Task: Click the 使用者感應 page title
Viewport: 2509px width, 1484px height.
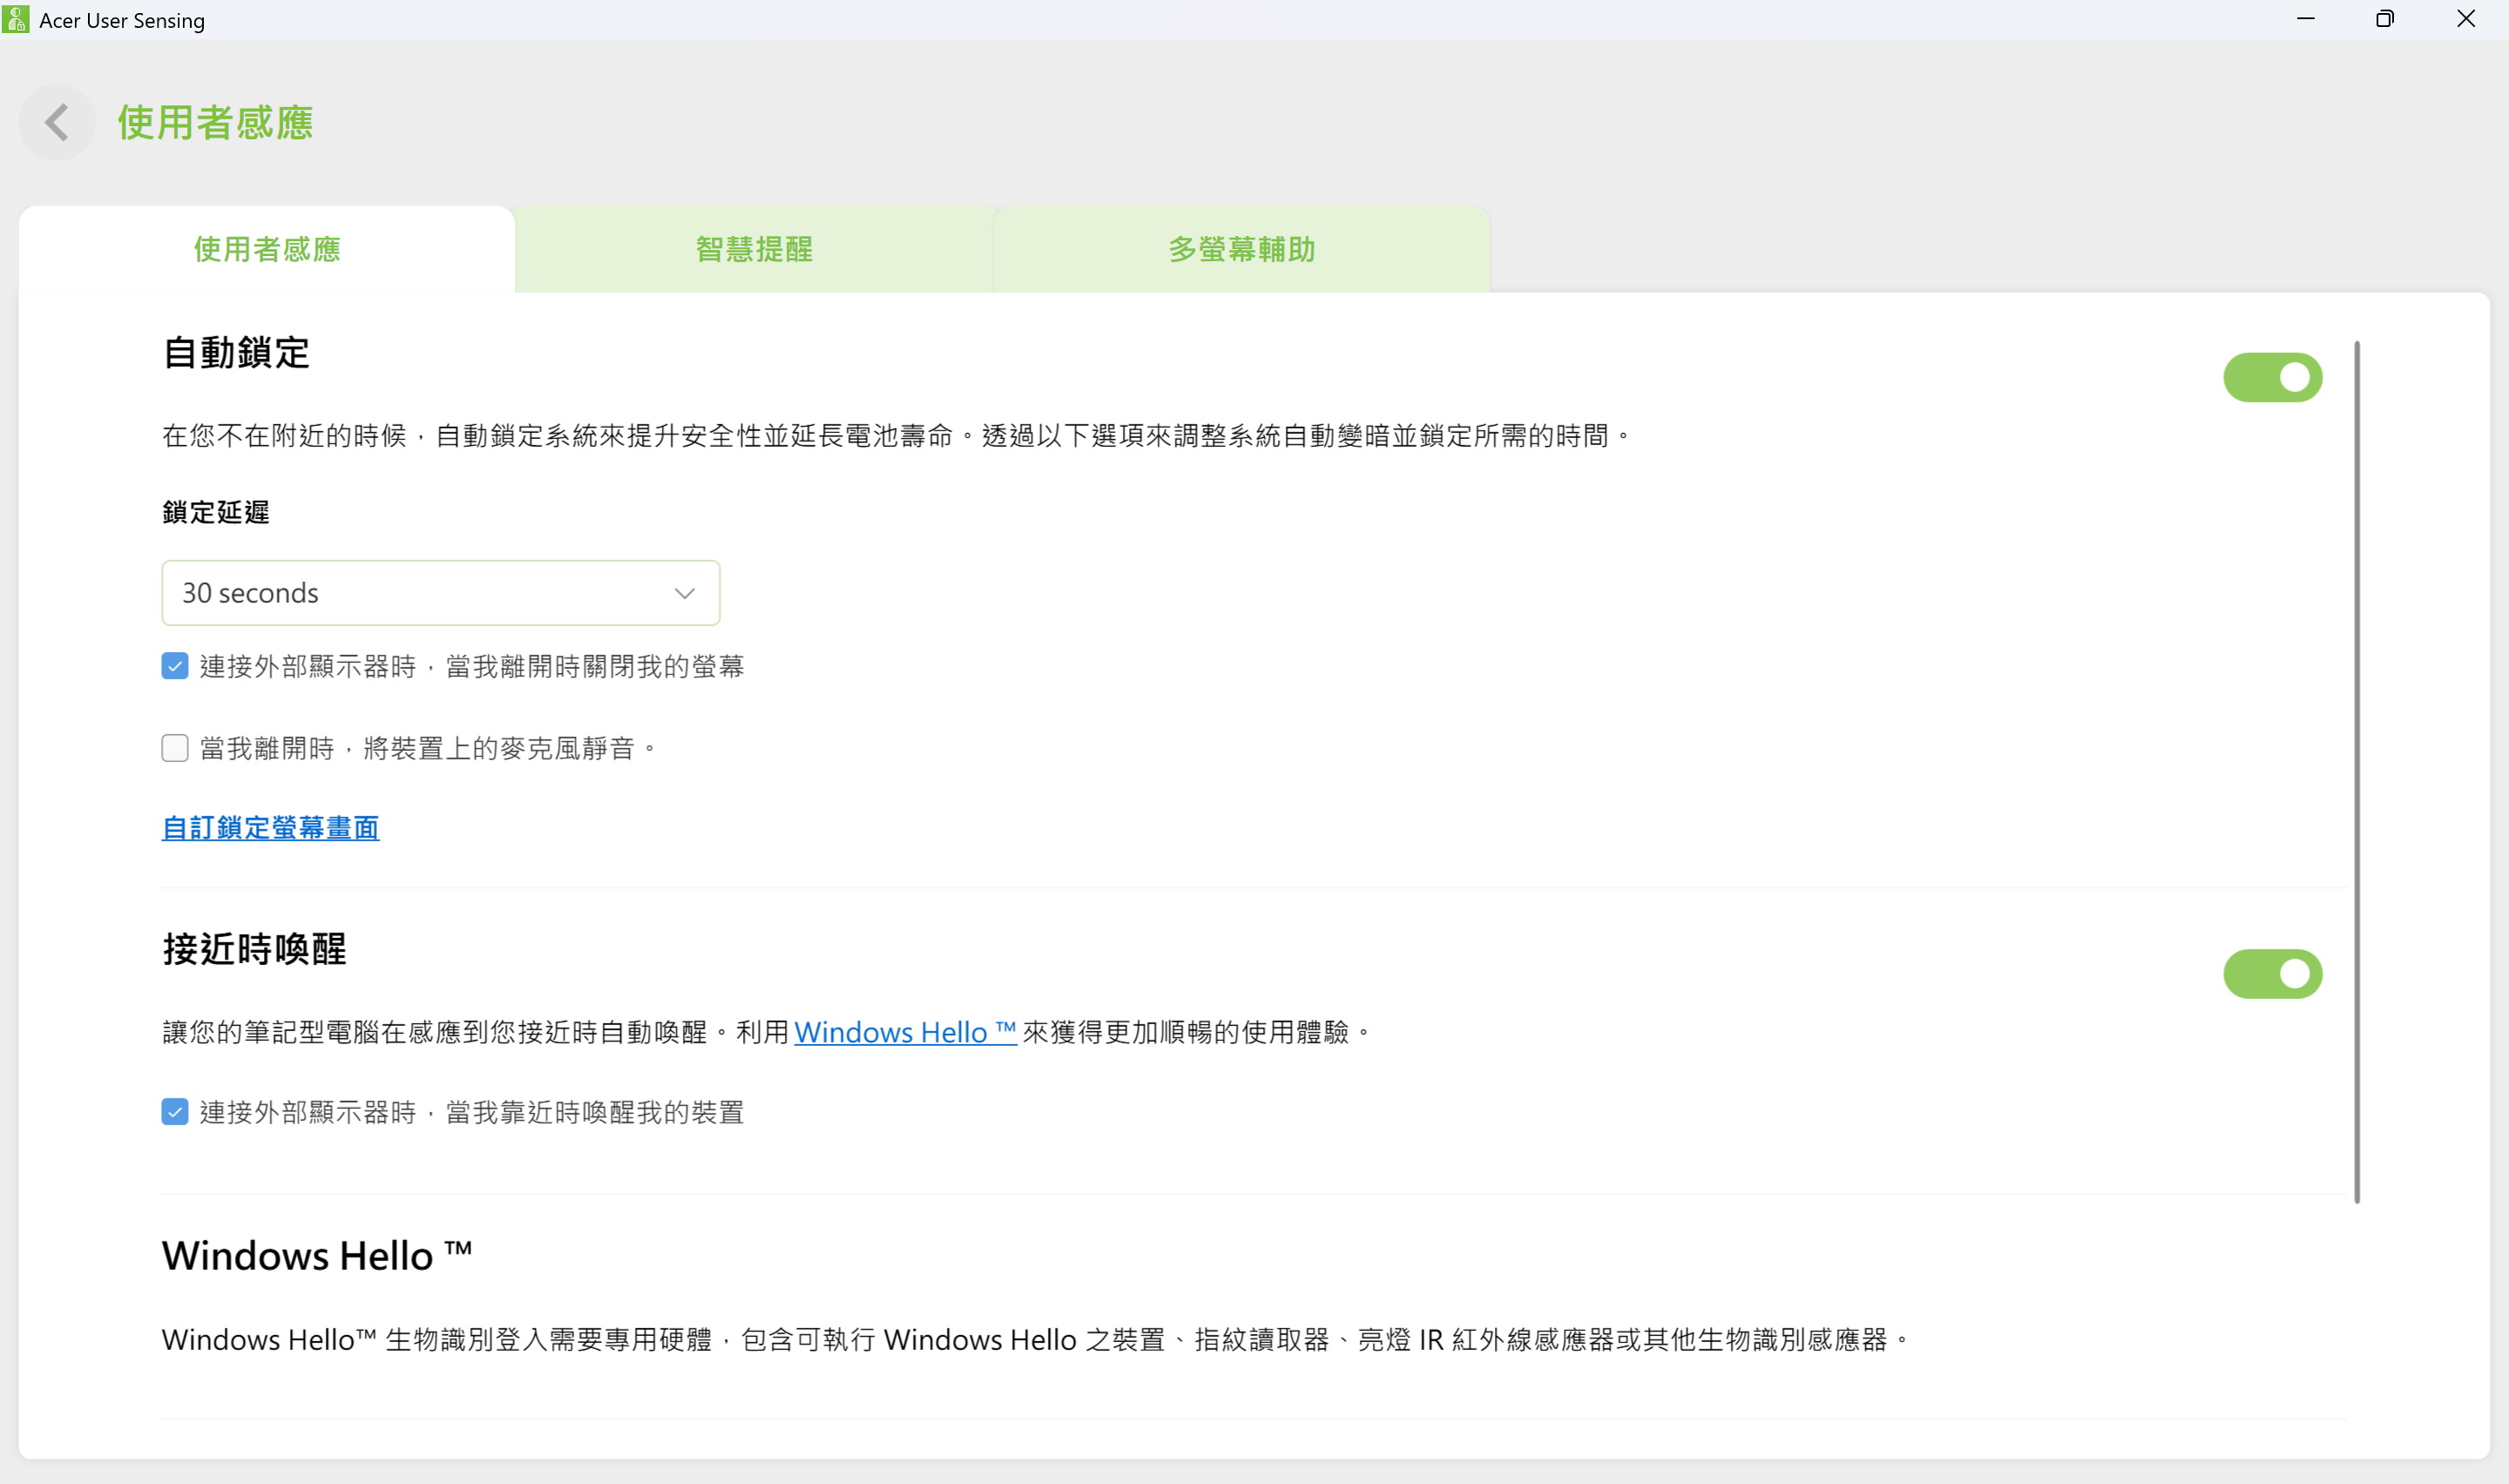Action: pyautogui.click(x=215, y=123)
